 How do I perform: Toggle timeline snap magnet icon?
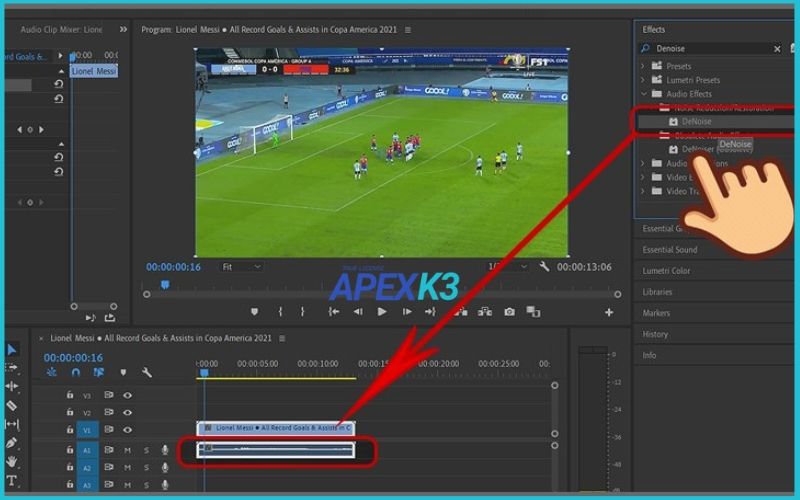click(75, 372)
